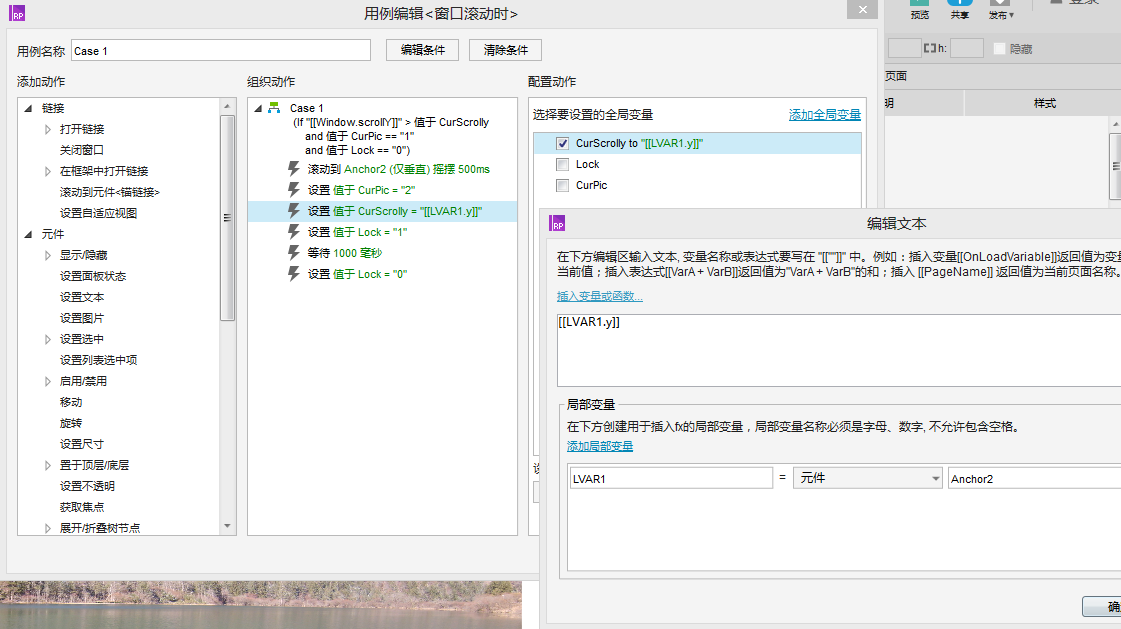1121x629 pixels.
Task: Close the 用例编辑 dialog
Action: 862,9
